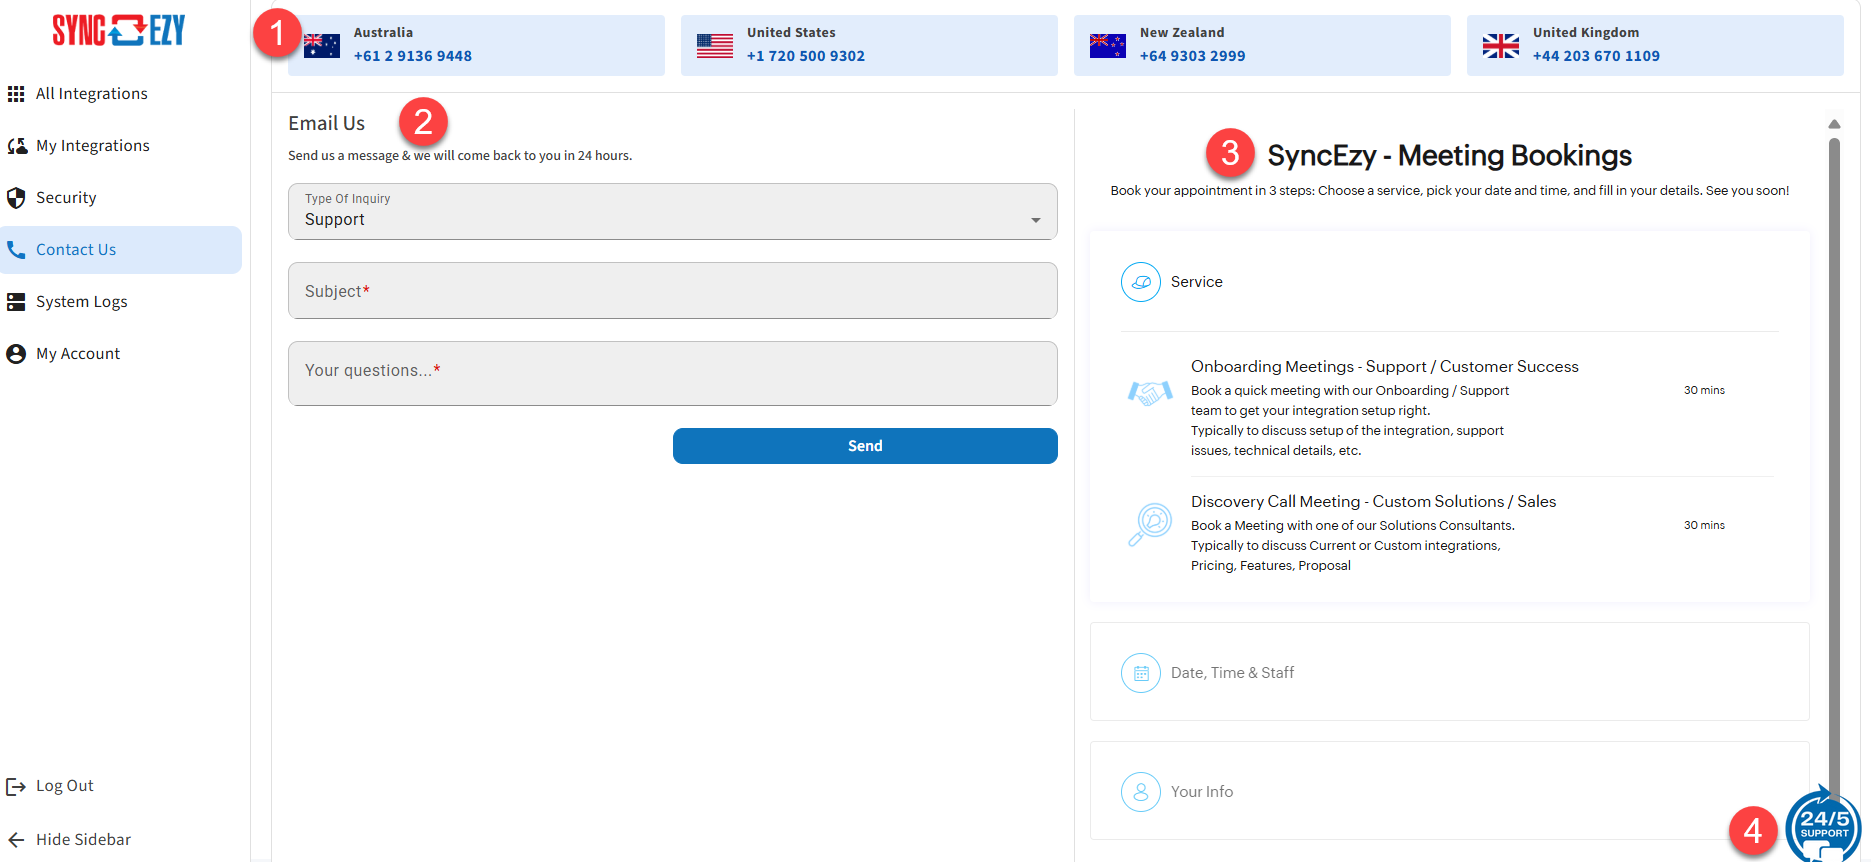Open the 24/5 Support chat badge
1871x862 pixels.
[1823, 825]
